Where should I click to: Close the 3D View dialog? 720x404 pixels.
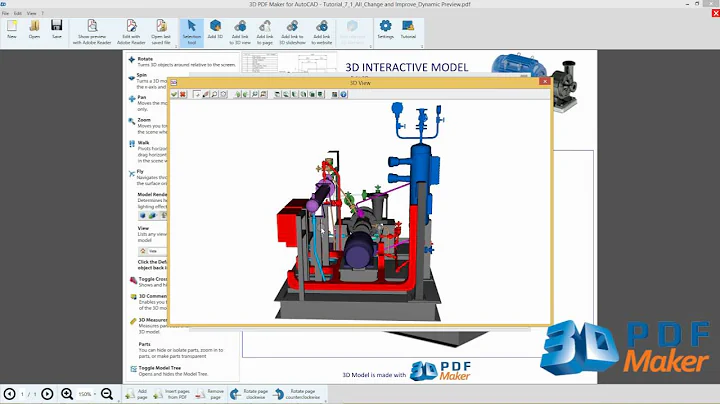pyautogui.click(x=545, y=82)
